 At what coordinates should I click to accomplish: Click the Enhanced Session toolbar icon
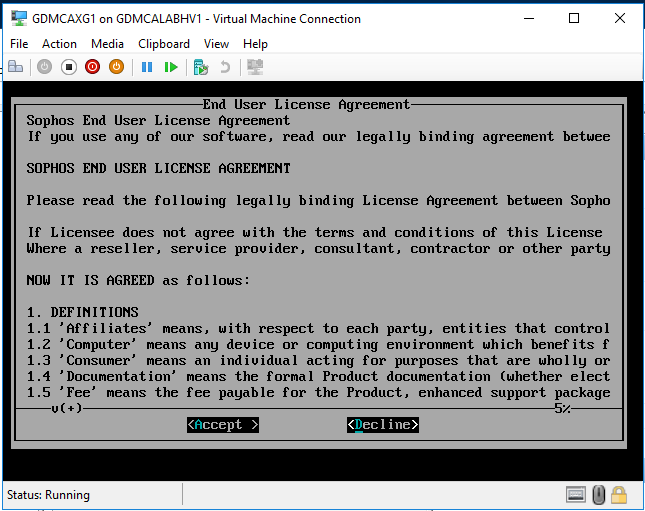point(255,67)
